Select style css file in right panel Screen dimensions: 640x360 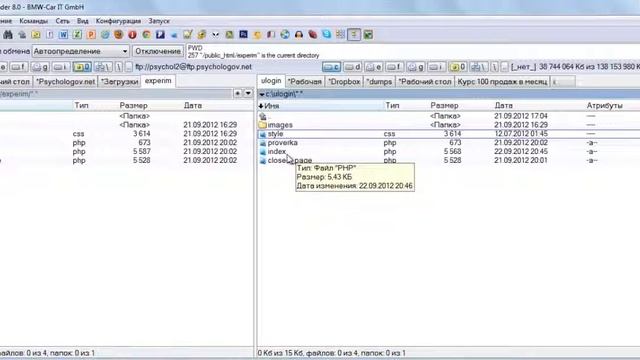pos(275,134)
